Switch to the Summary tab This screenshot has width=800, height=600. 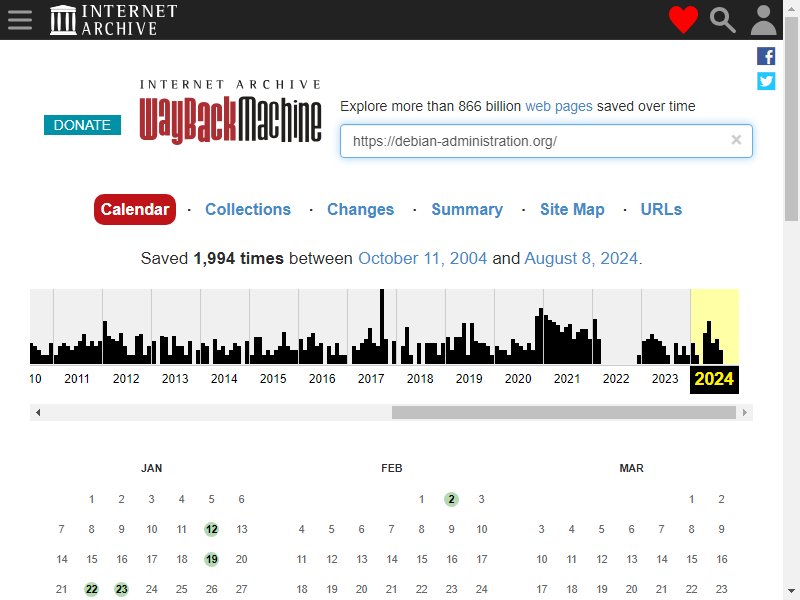click(467, 209)
